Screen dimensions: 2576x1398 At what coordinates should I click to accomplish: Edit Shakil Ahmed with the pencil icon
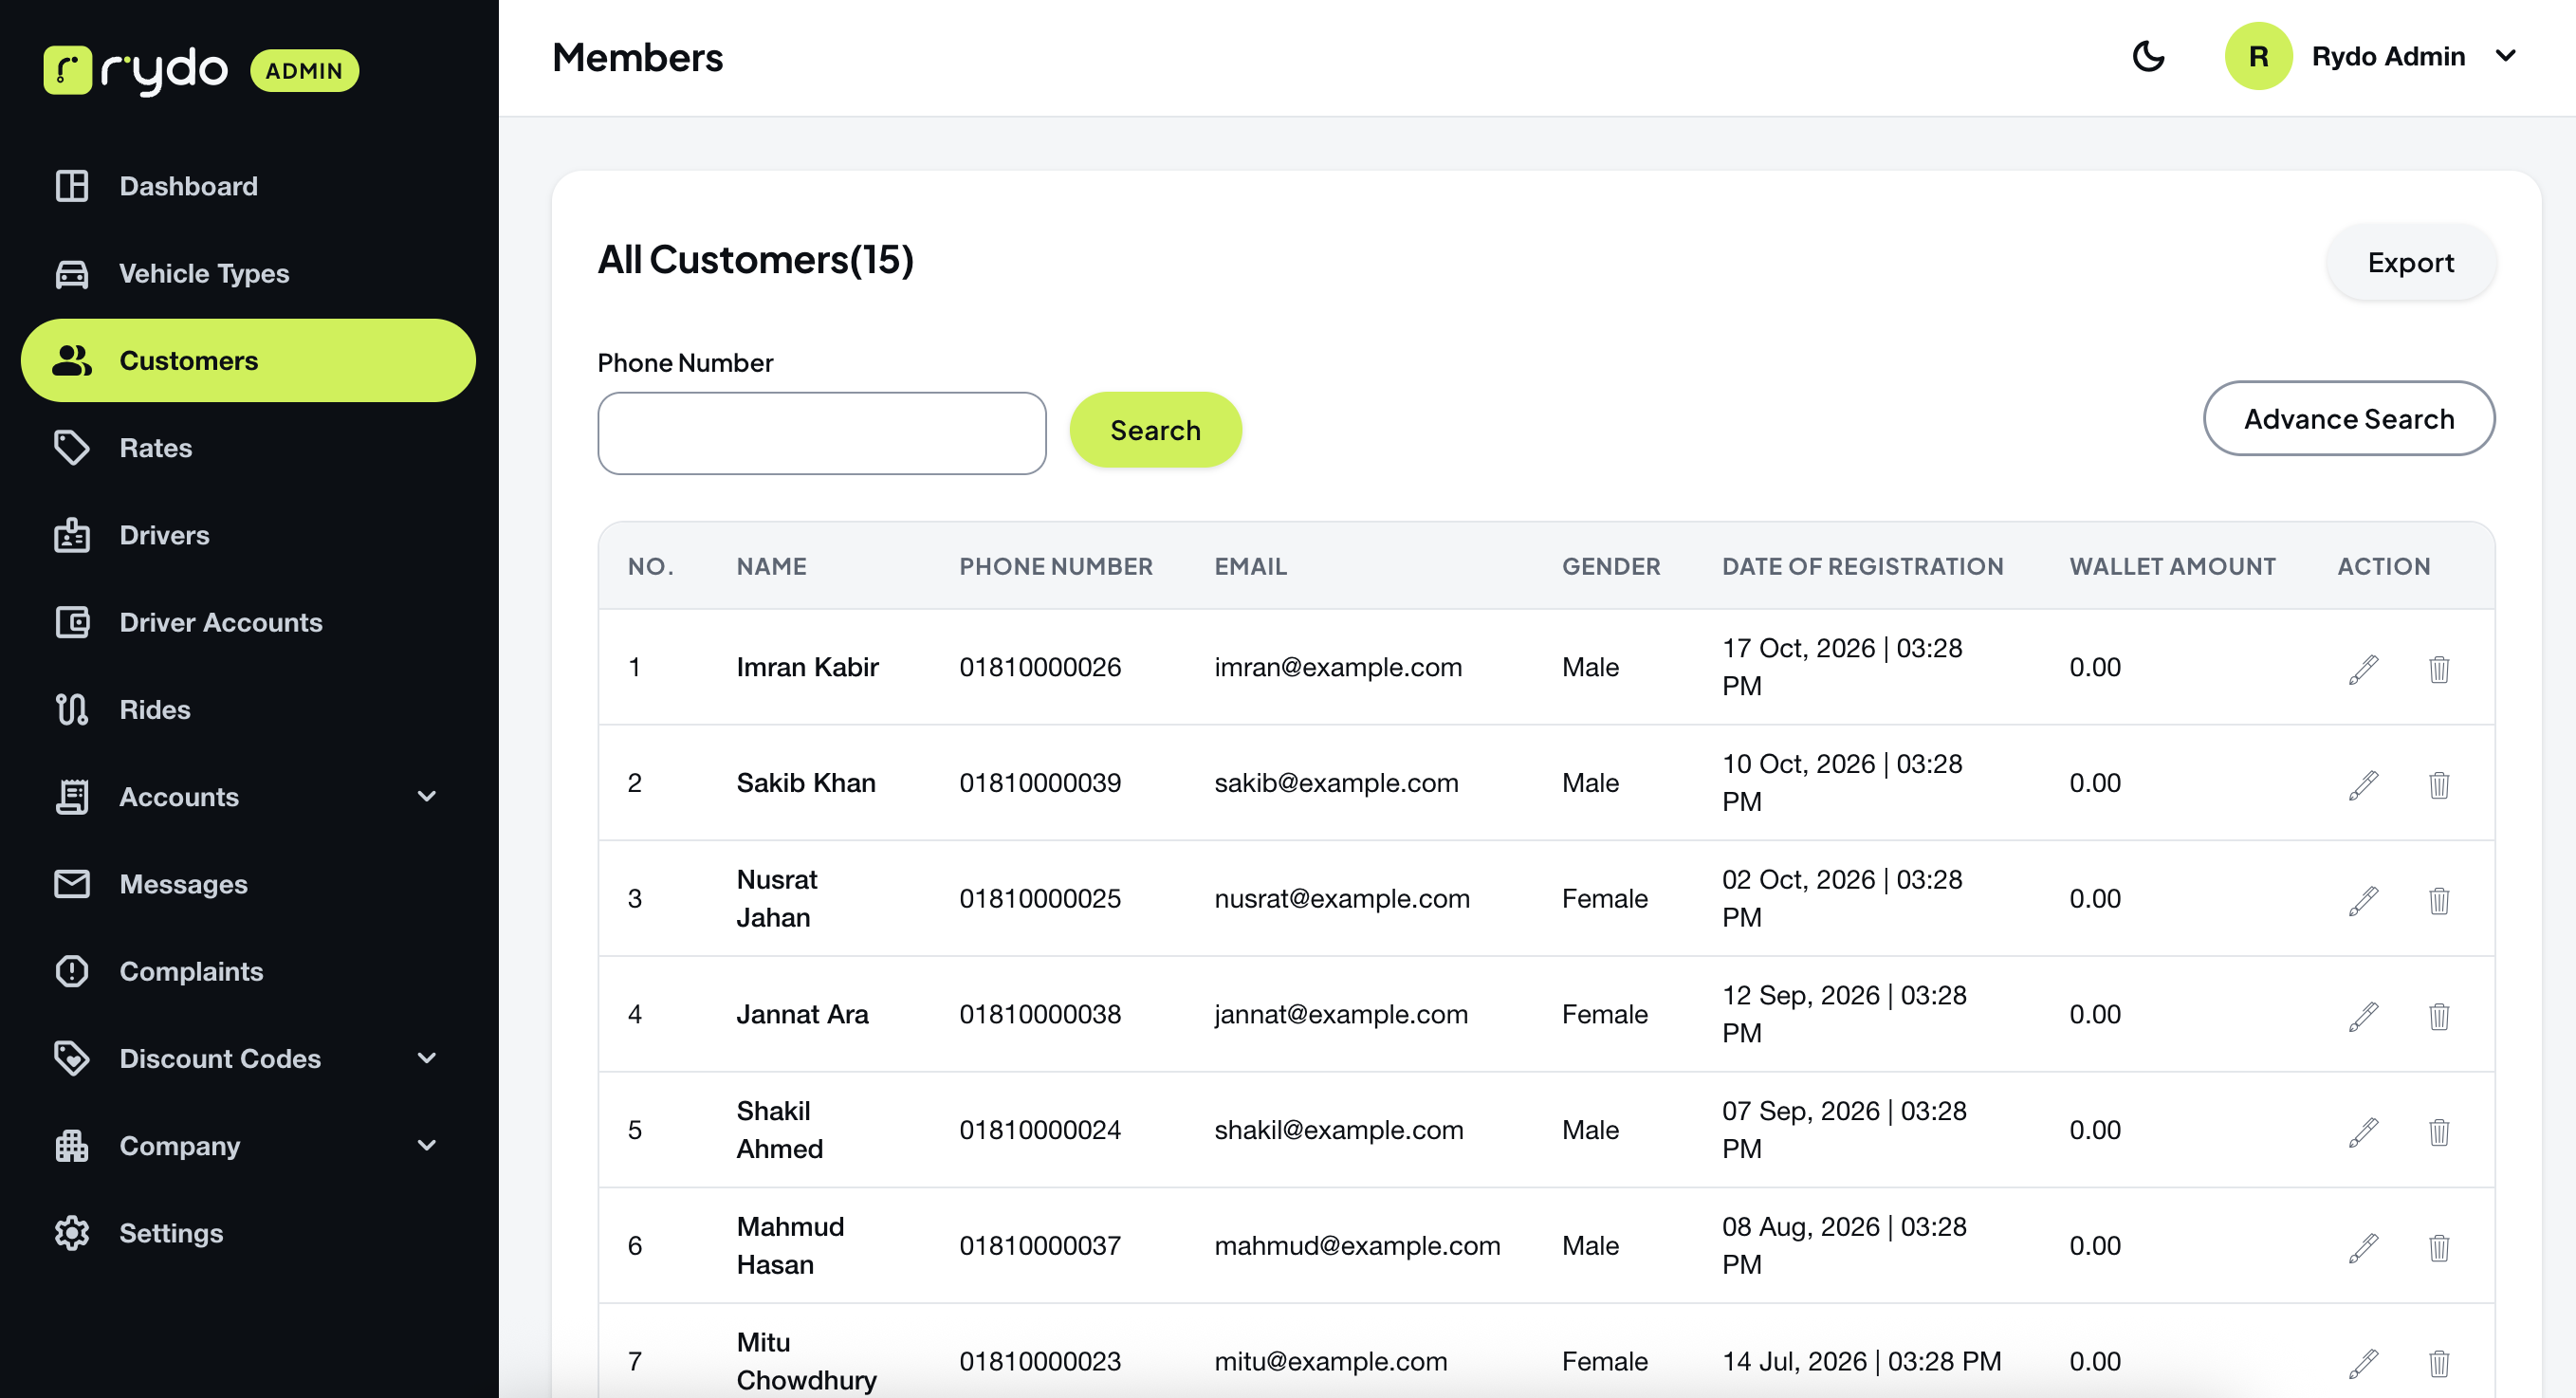[2363, 1132]
